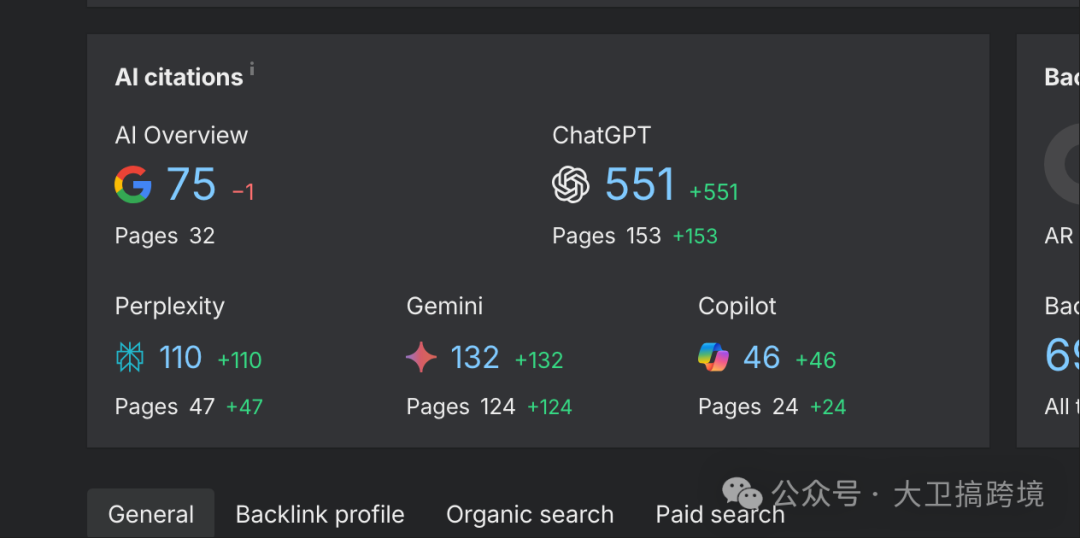Click the AI citations info icon

click(252, 69)
